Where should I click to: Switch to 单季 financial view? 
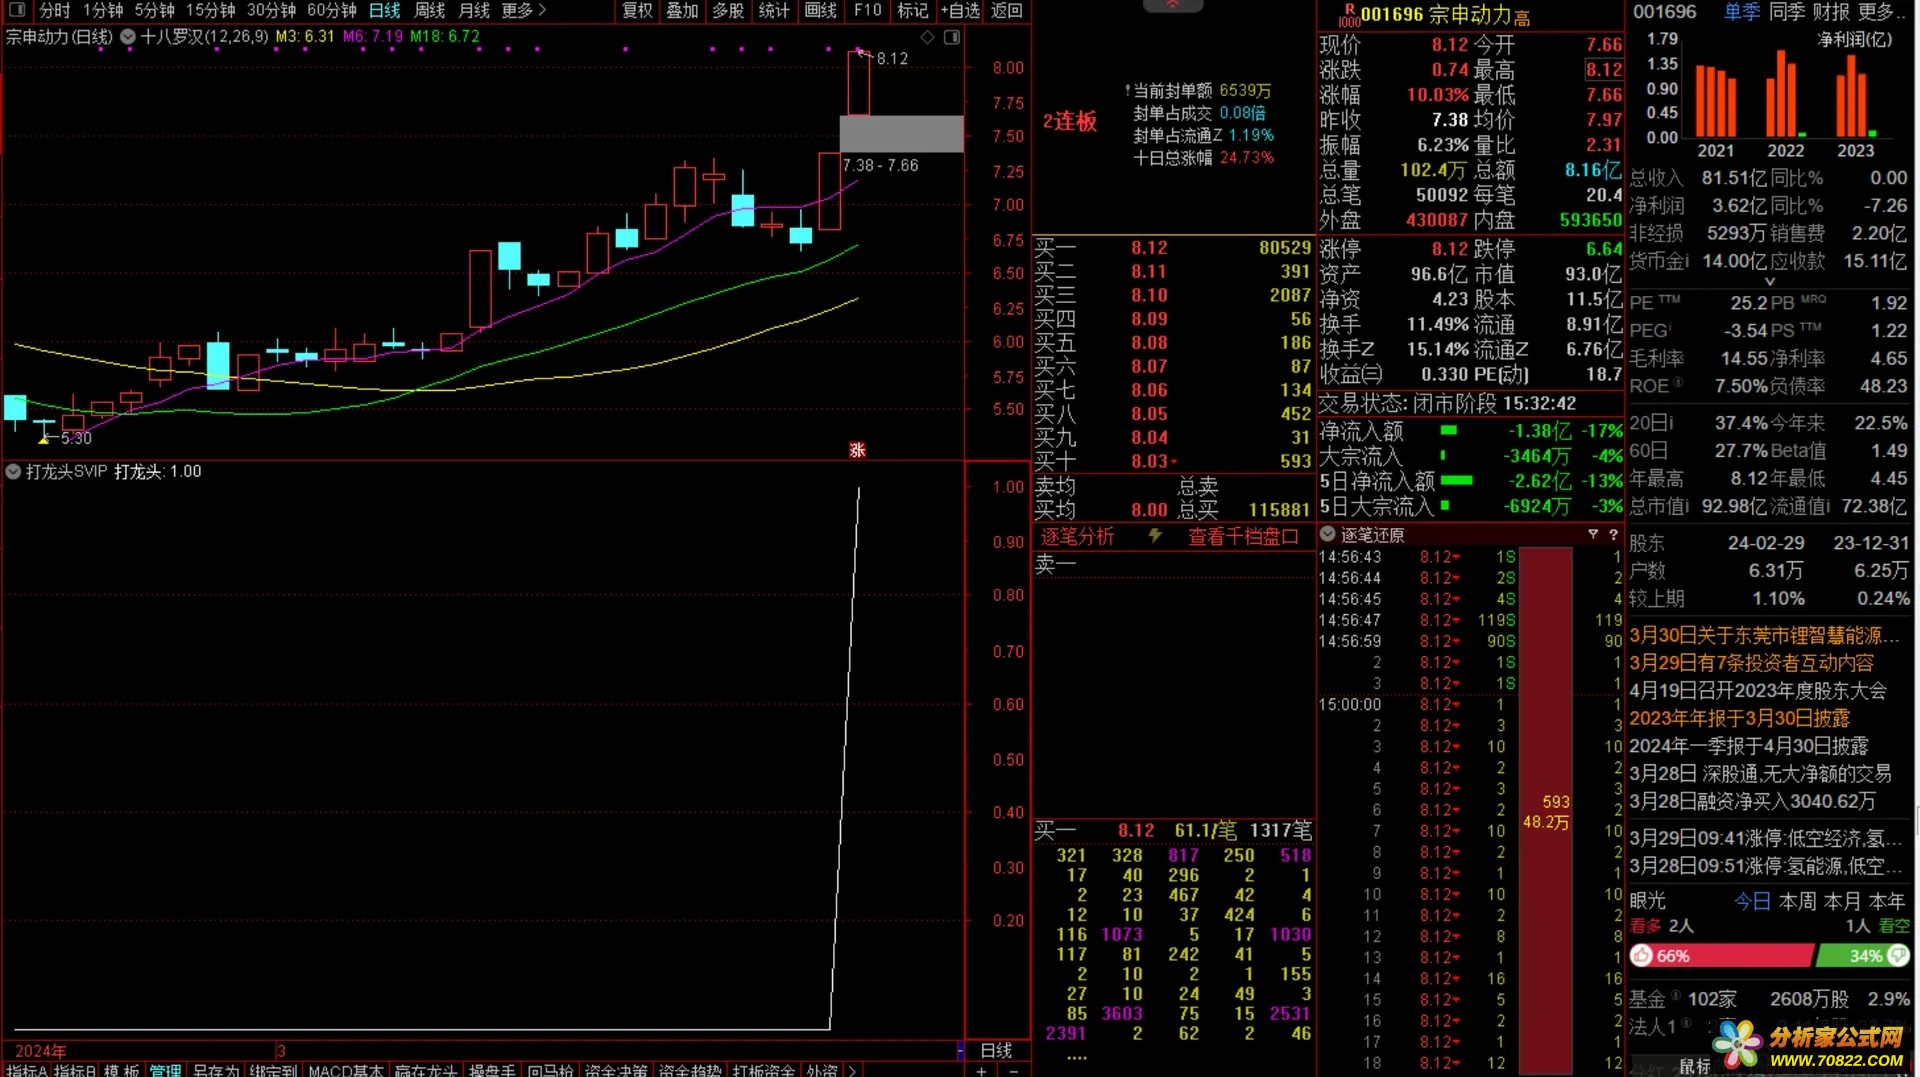[1741, 12]
